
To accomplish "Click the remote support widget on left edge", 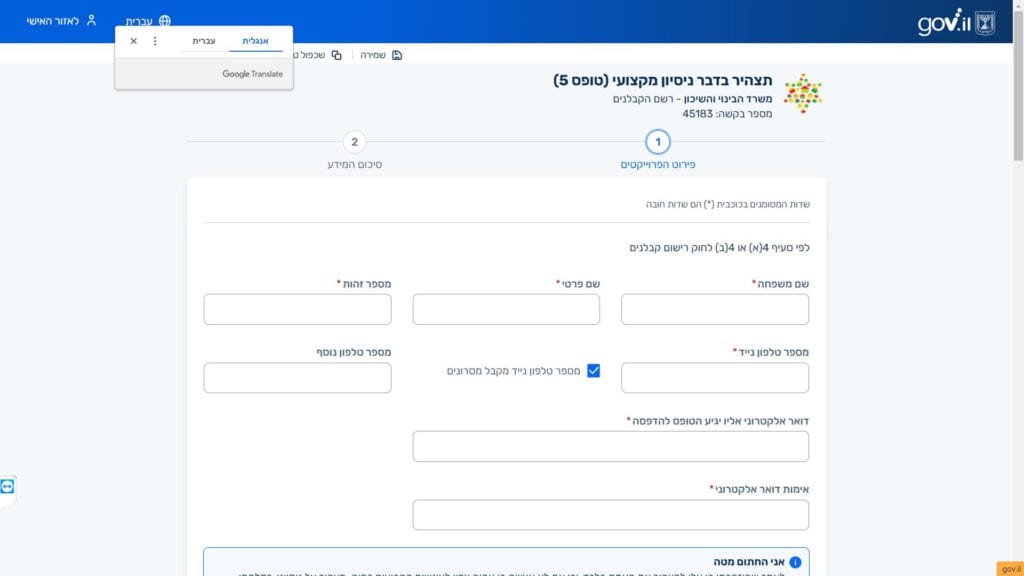I will (8, 486).
